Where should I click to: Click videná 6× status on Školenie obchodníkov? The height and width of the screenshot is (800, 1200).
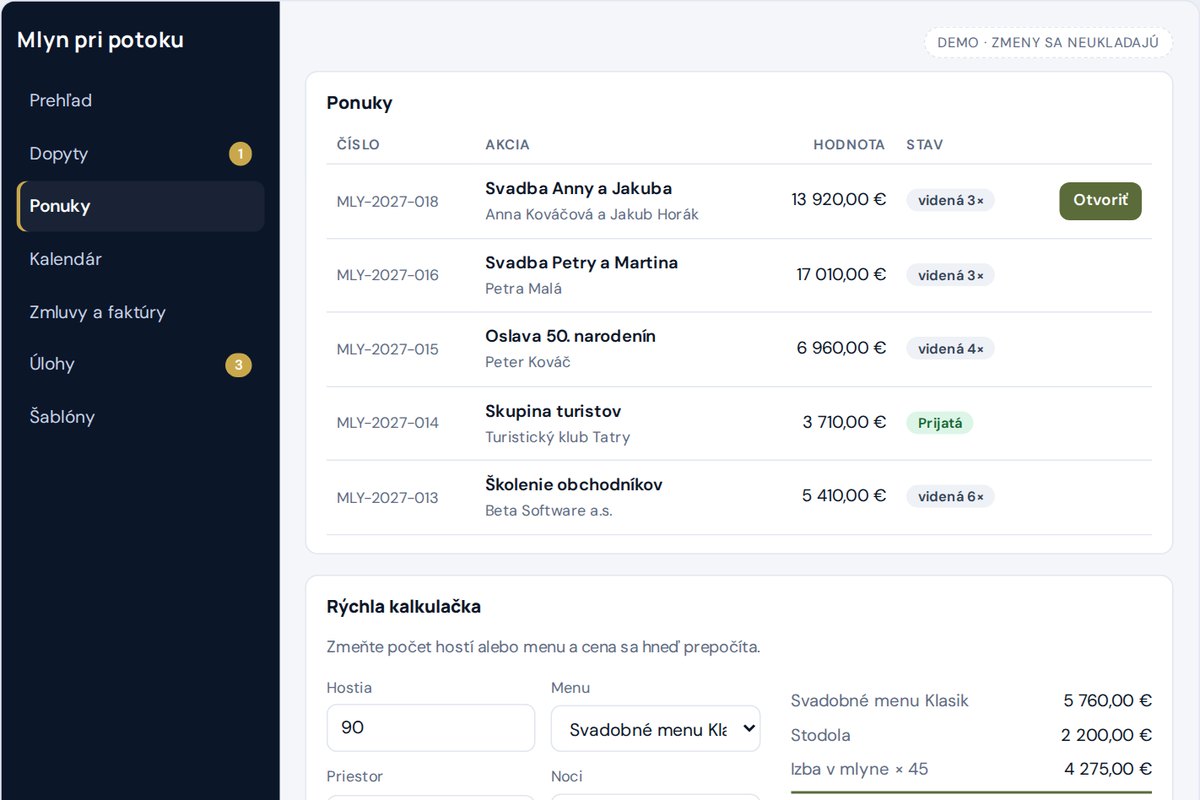[951, 497]
